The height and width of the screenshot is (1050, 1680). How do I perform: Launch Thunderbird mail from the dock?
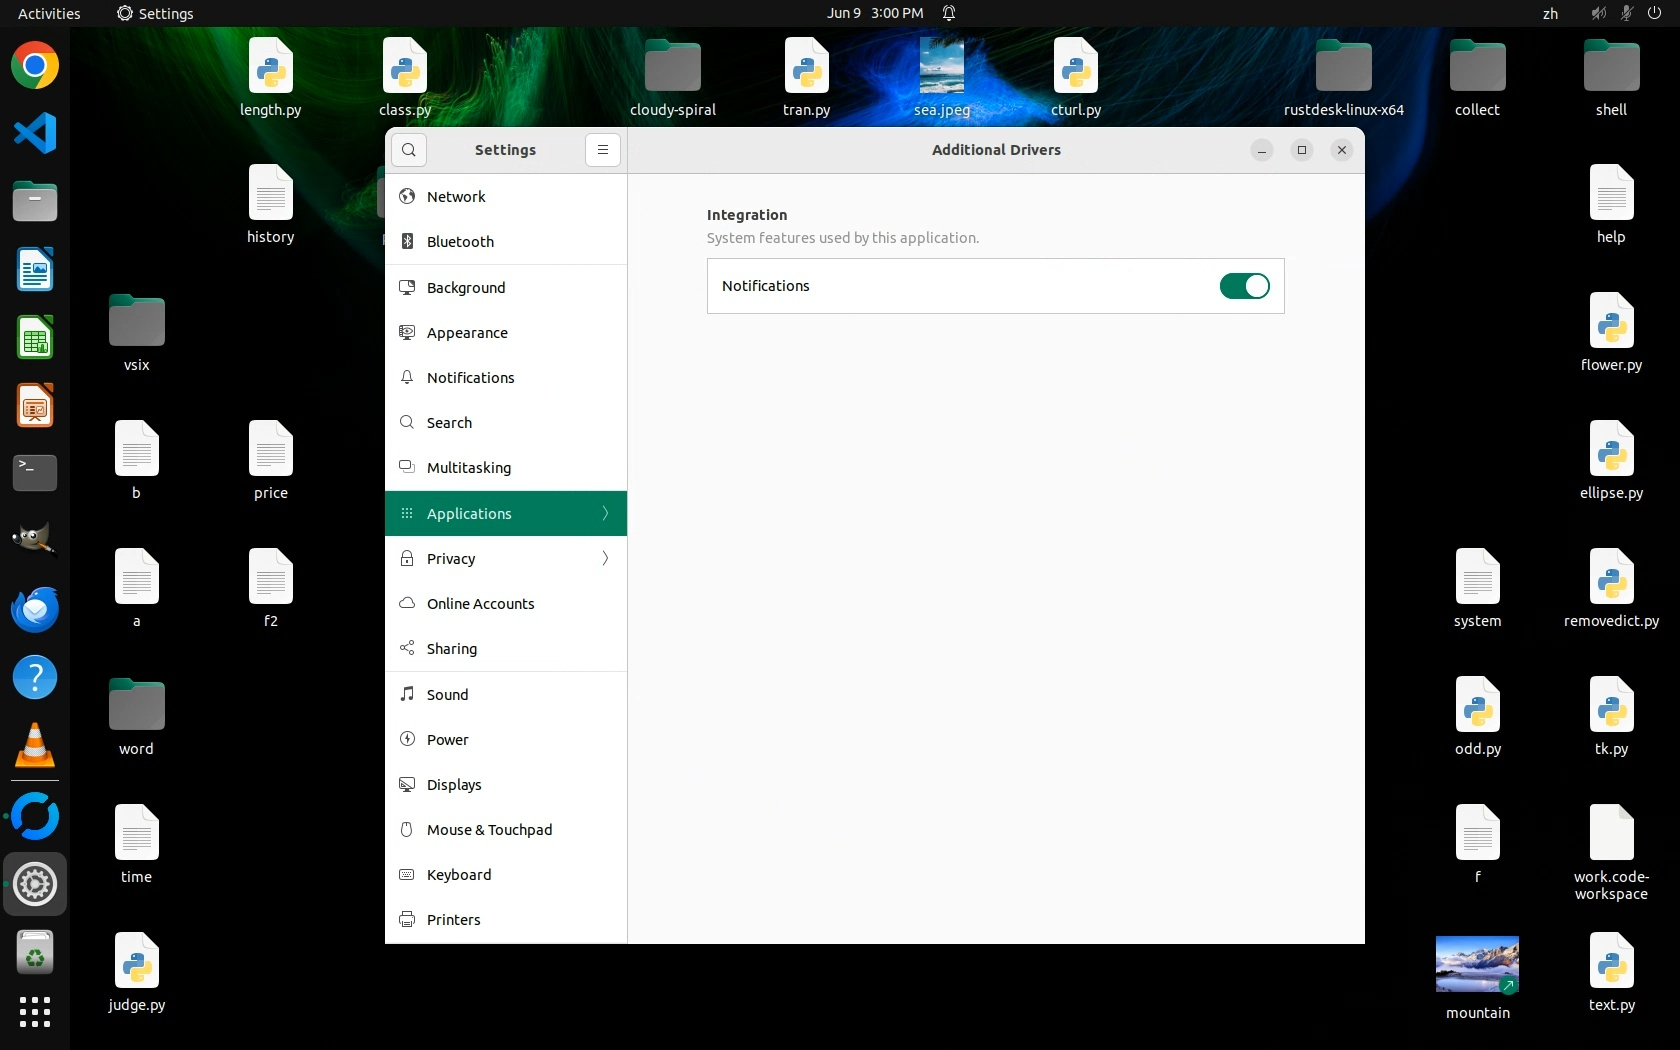click(x=35, y=610)
